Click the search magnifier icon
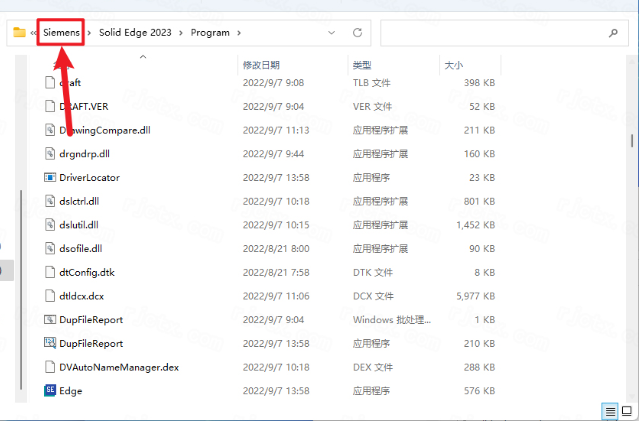 613,33
